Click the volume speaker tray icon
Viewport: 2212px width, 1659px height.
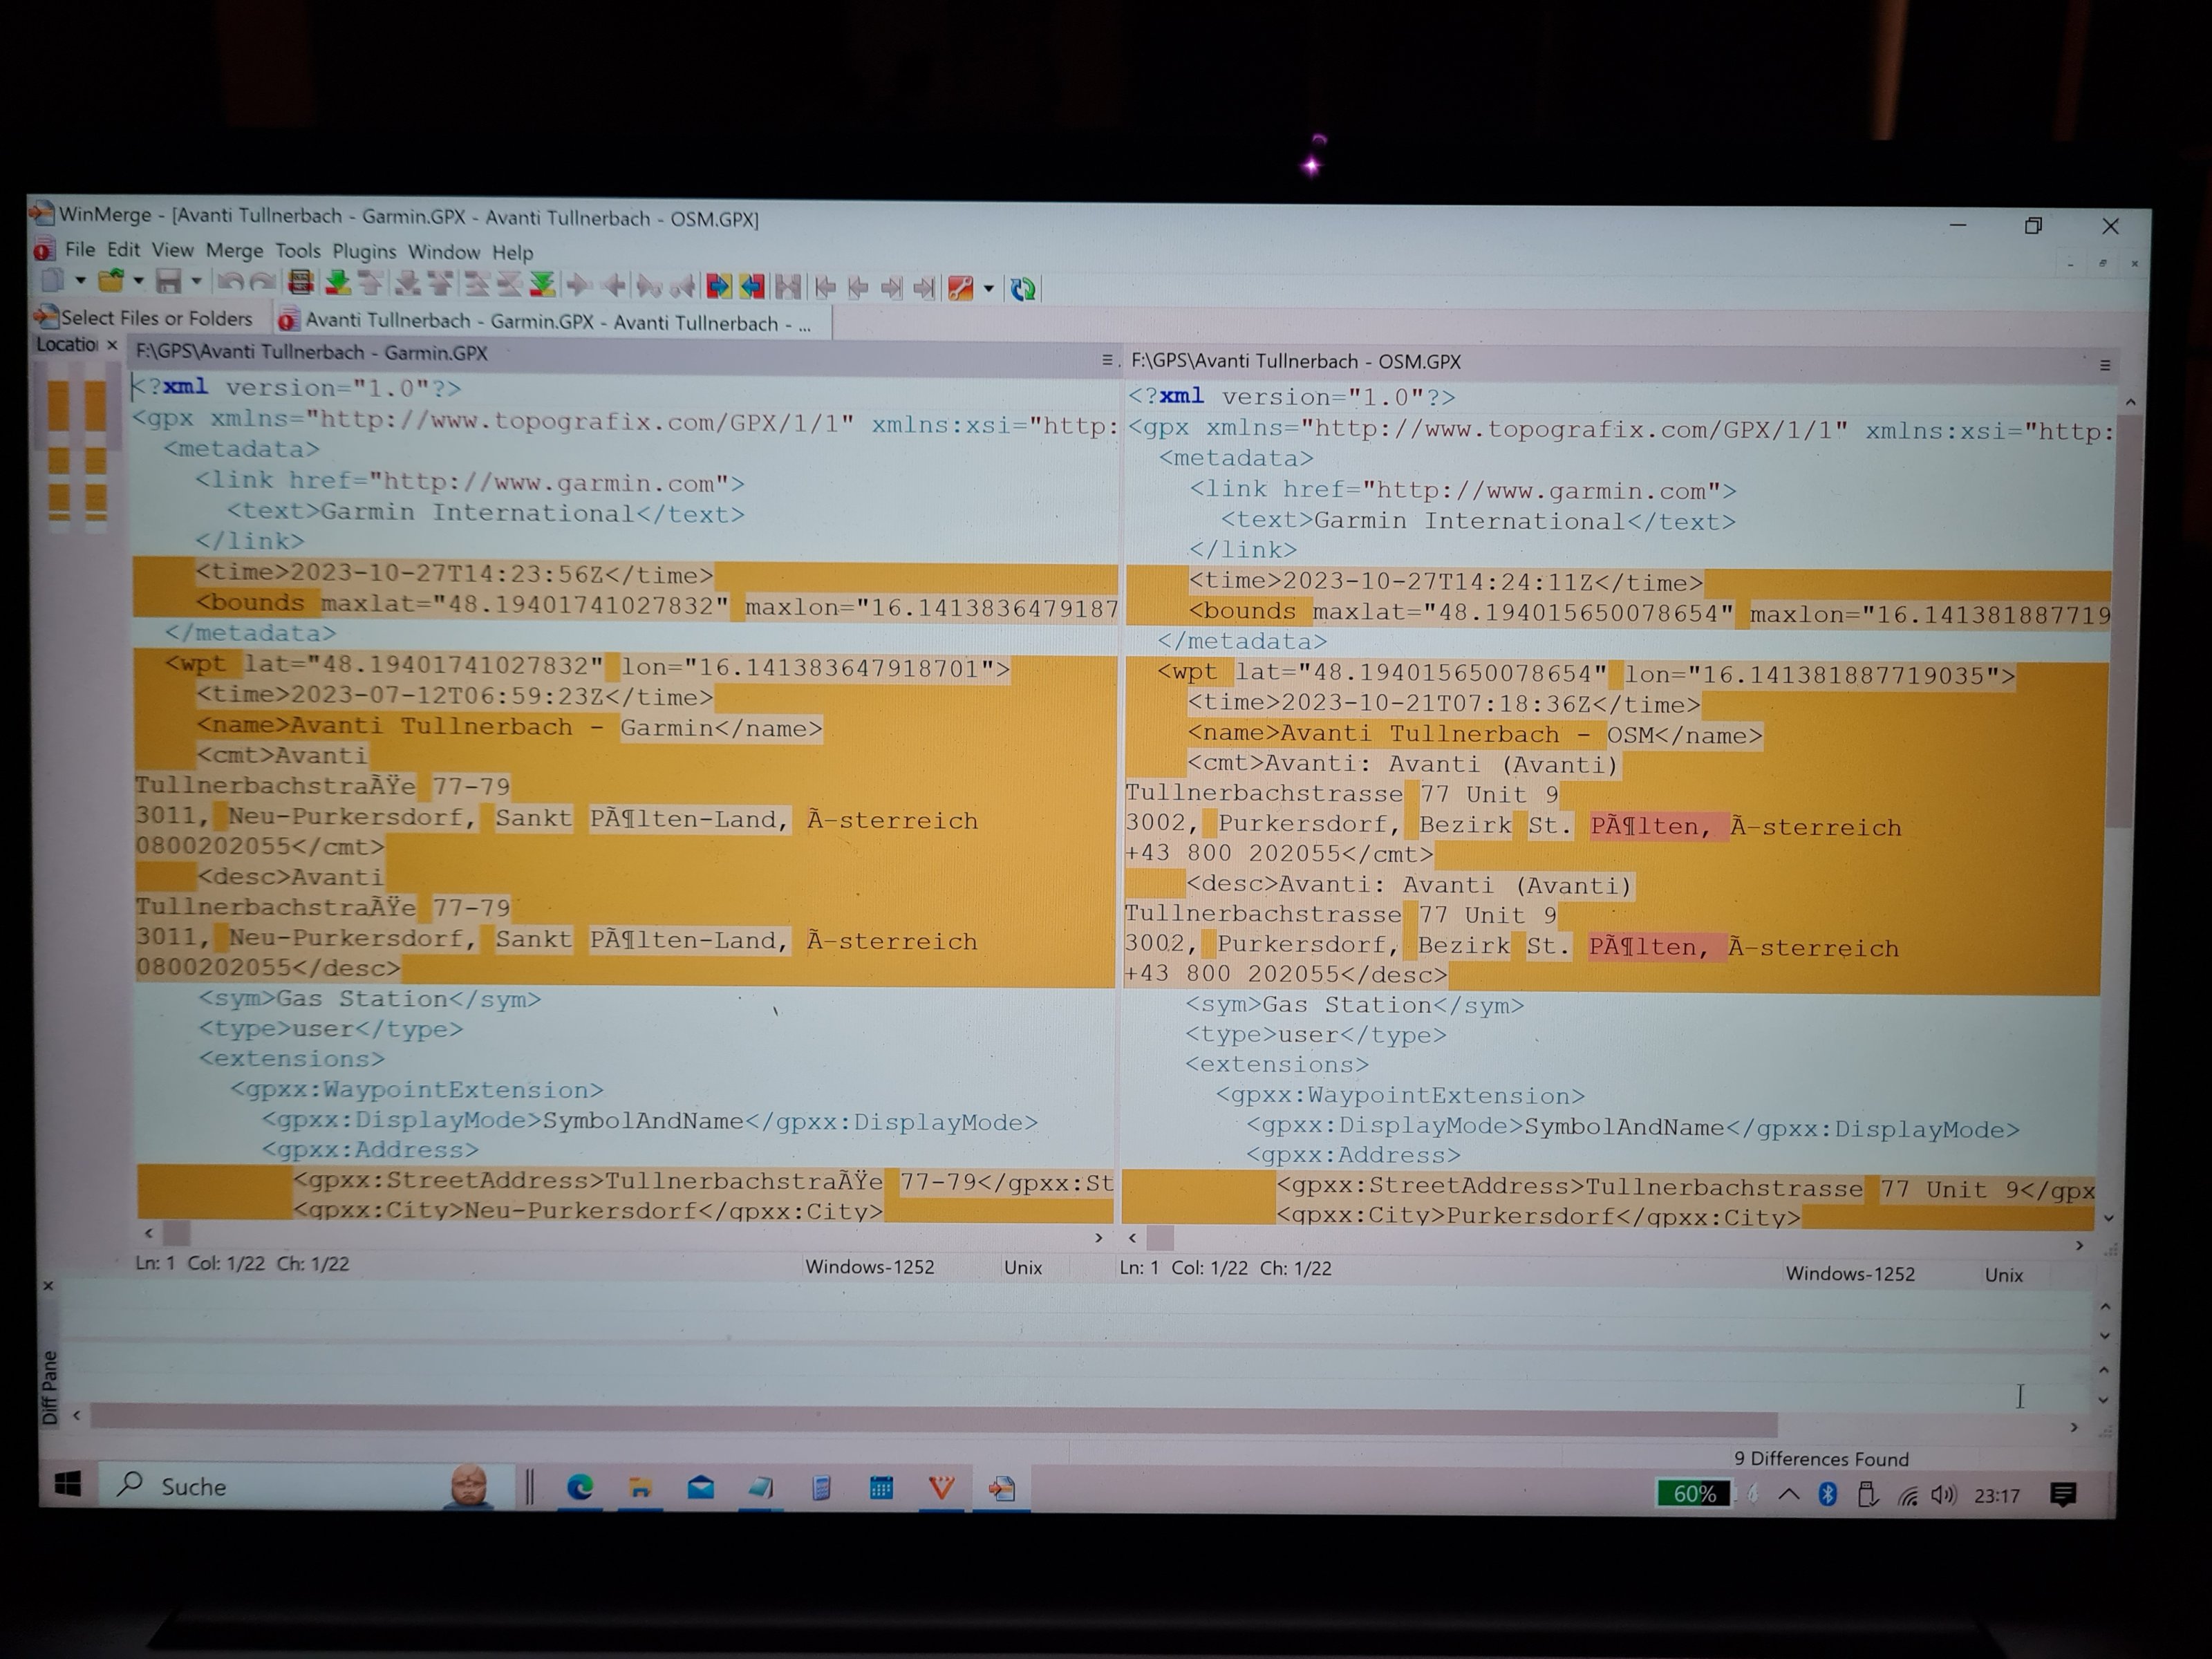click(x=1944, y=1496)
